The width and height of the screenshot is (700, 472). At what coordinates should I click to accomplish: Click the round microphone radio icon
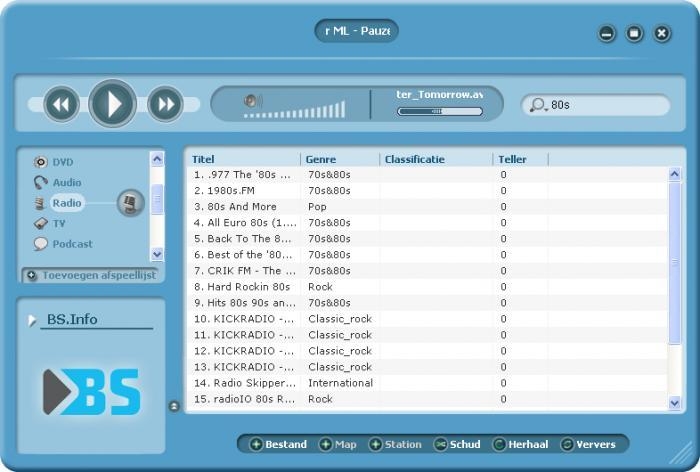[130, 203]
